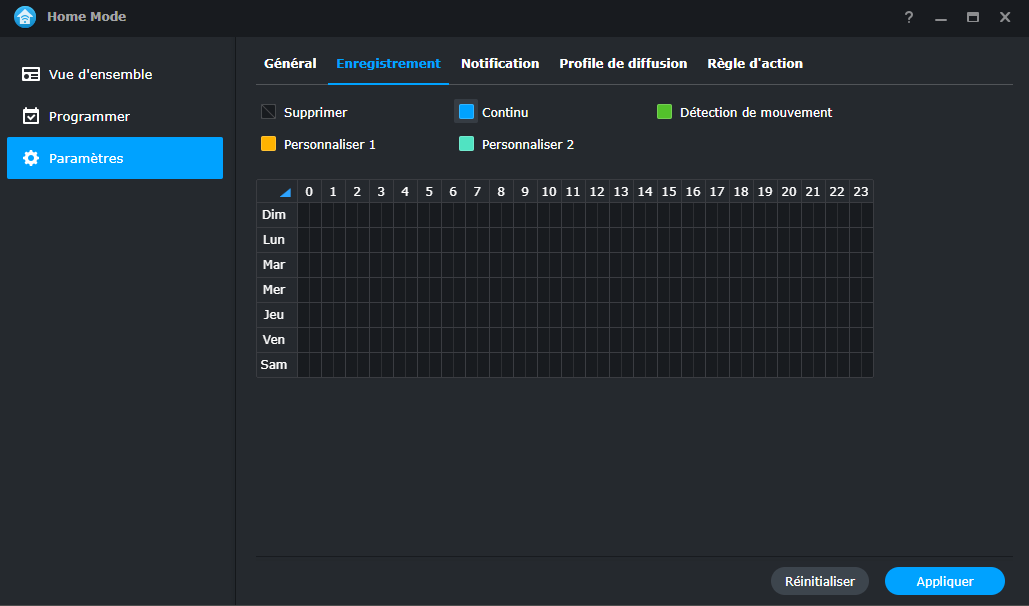Open the Règle d'action tab
This screenshot has height=606, width=1029.
click(x=755, y=63)
